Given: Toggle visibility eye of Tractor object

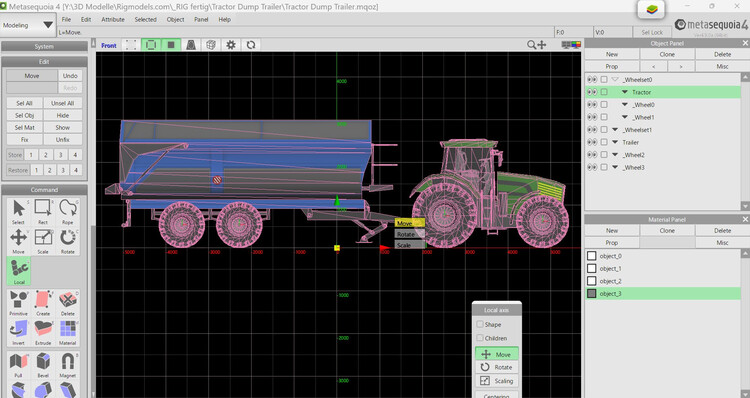Looking at the screenshot, I should (592, 92).
